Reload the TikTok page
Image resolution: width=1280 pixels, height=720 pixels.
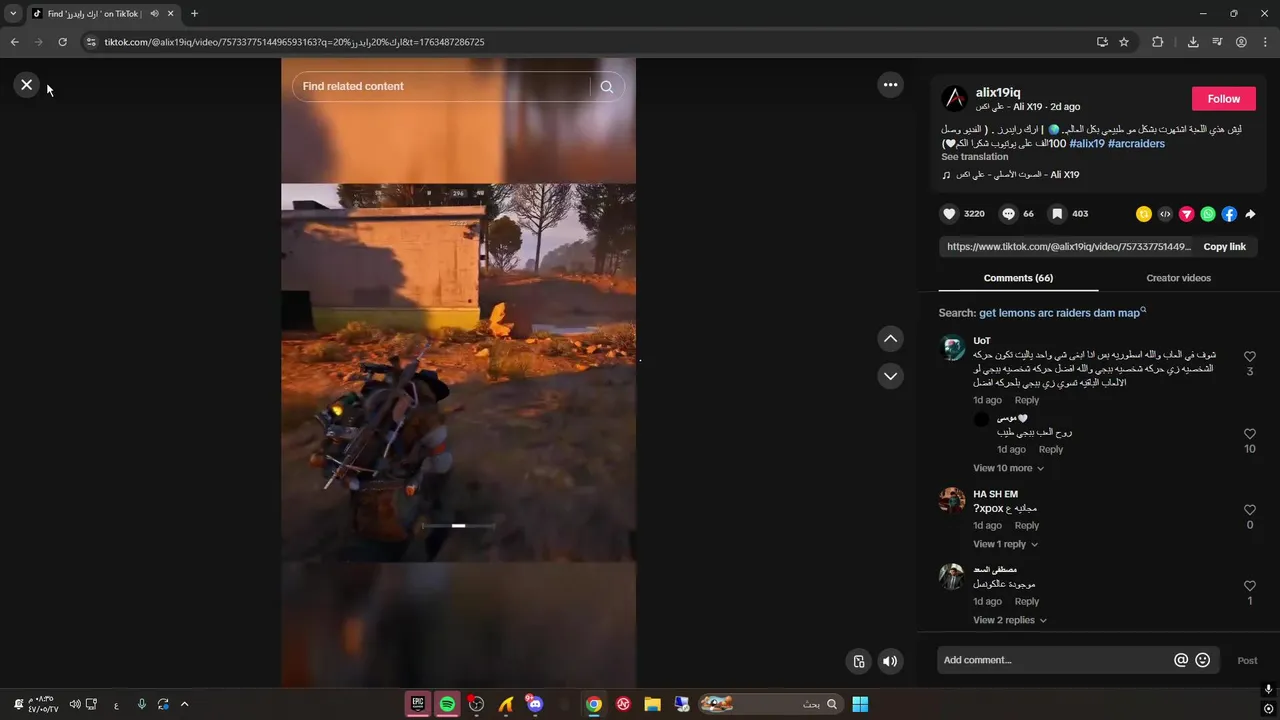coord(62,42)
